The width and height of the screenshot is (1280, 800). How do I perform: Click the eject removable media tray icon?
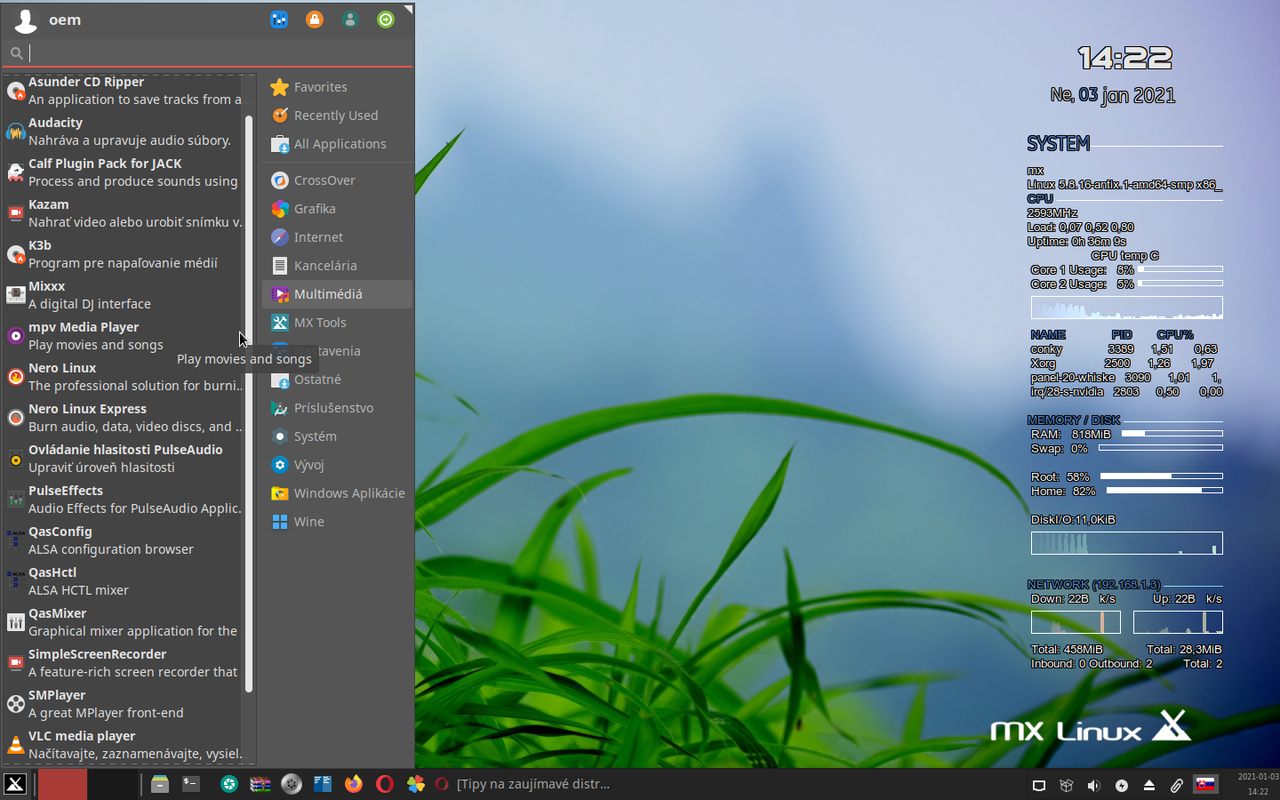(x=1150, y=786)
